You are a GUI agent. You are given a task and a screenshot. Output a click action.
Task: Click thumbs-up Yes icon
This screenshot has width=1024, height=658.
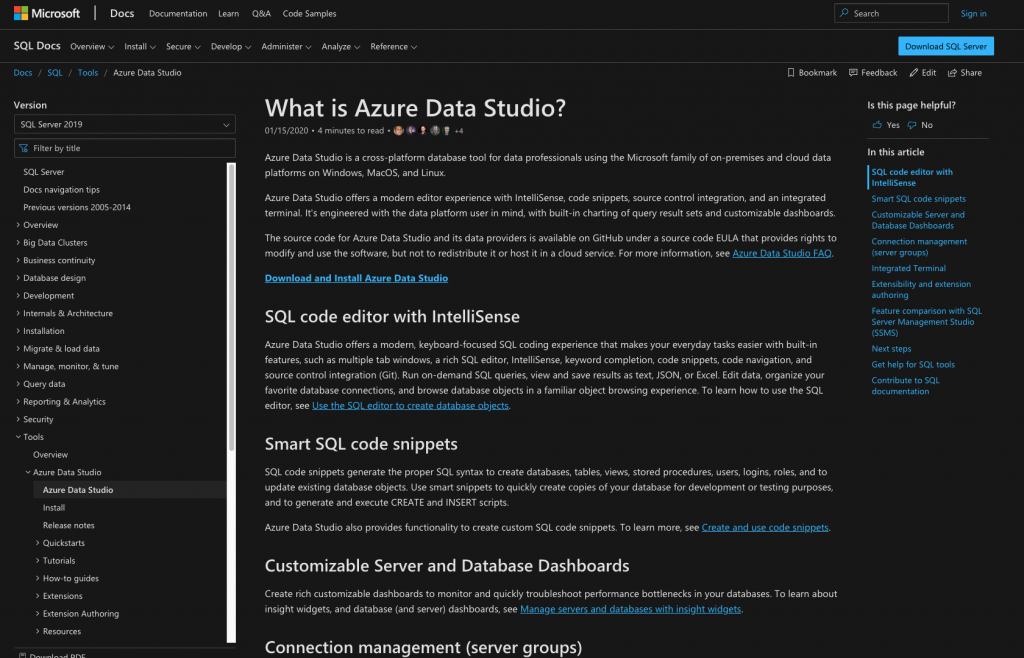pyautogui.click(x=877, y=125)
